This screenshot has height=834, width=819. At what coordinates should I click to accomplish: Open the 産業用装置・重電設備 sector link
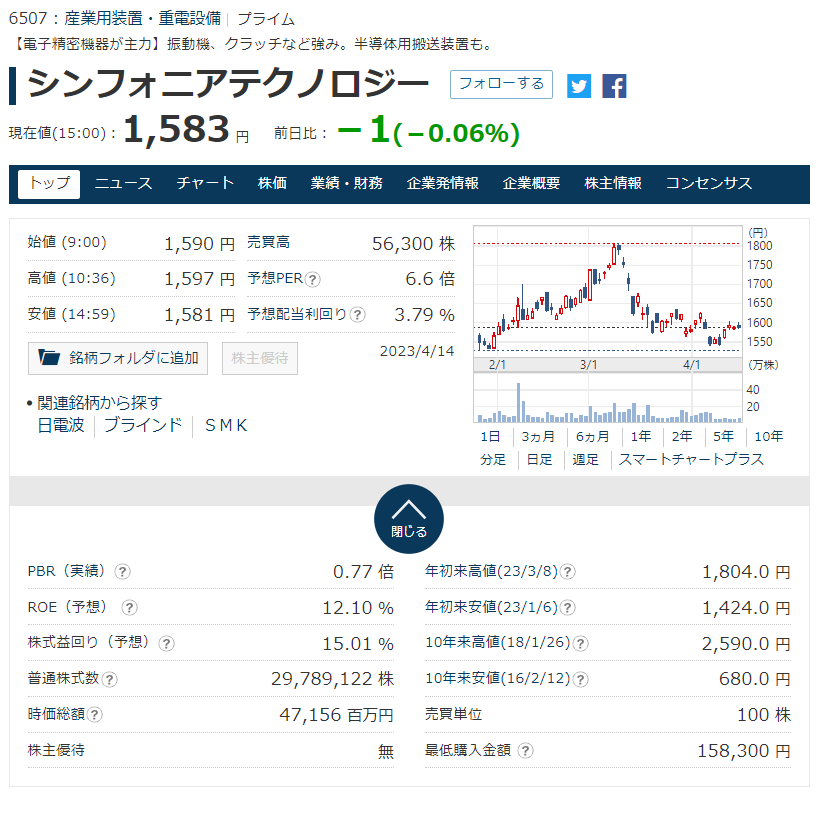143,19
